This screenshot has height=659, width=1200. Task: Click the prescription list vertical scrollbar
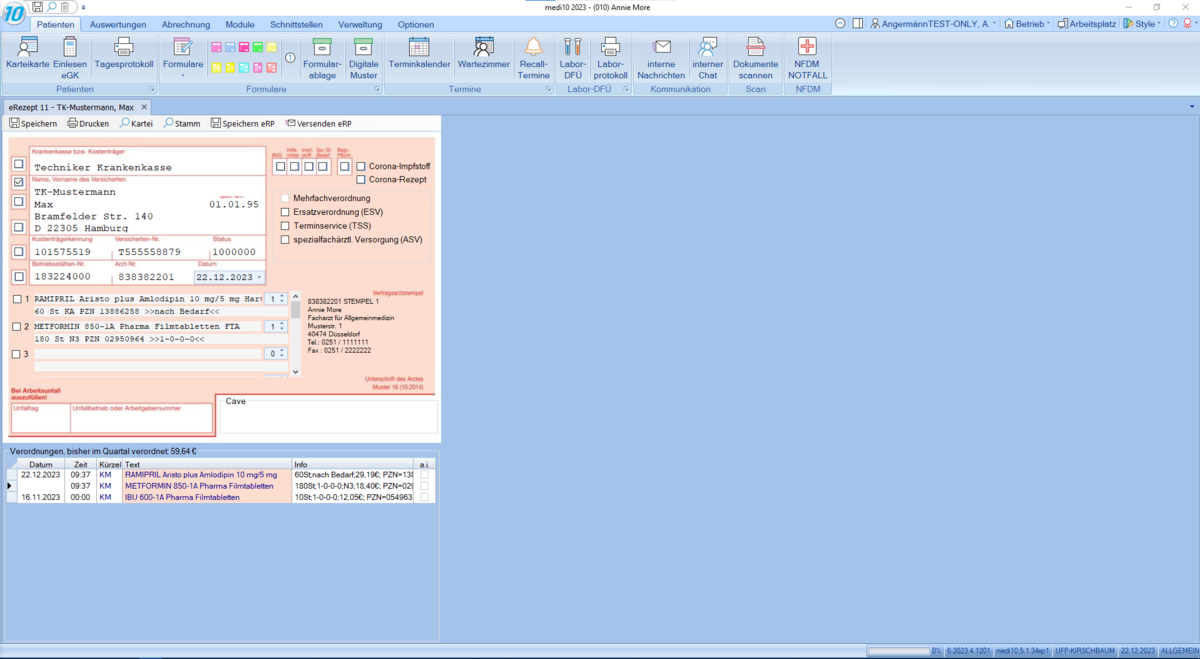click(295, 334)
